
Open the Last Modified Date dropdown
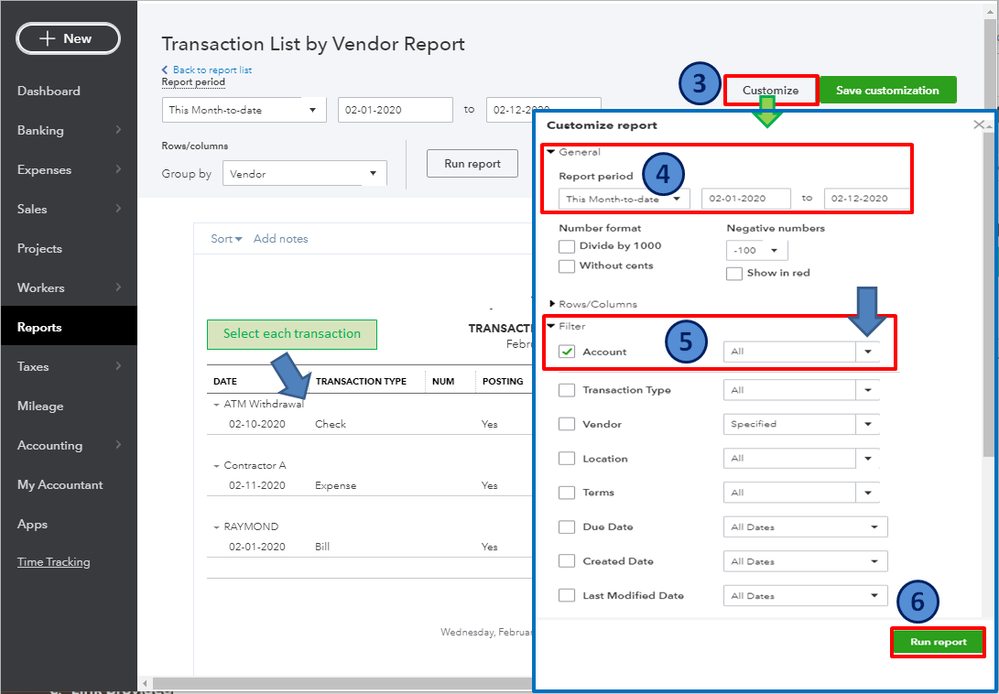[x=805, y=596]
